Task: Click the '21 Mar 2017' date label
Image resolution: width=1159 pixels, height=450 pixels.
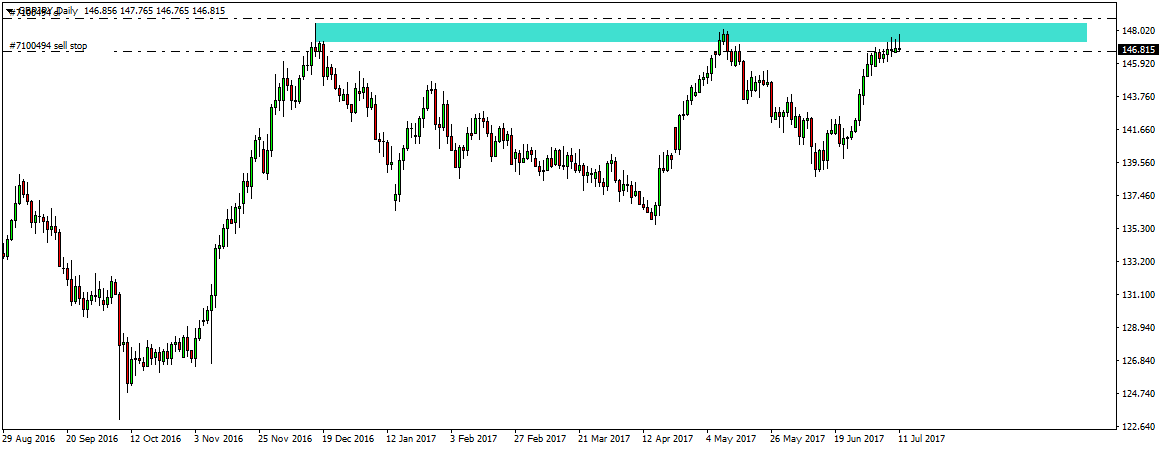Action: pos(607,437)
